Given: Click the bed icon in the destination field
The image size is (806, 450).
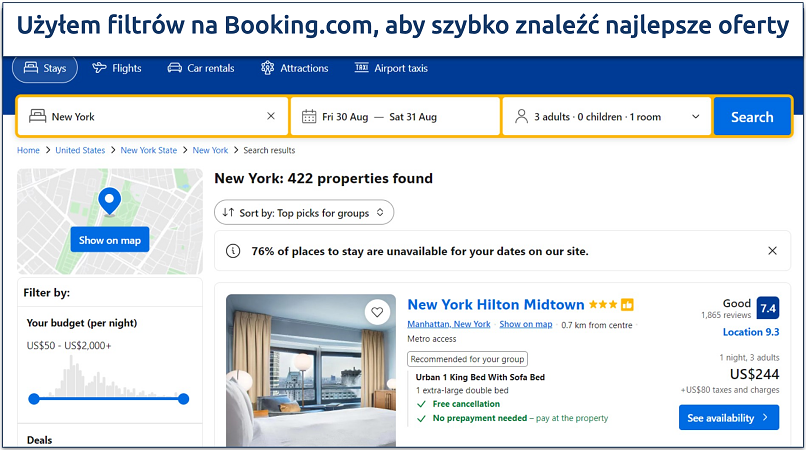Looking at the screenshot, I should [x=37, y=117].
